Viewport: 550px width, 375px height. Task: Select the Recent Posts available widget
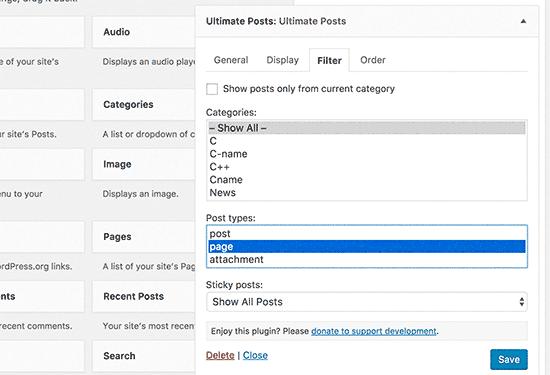[143, 296]
